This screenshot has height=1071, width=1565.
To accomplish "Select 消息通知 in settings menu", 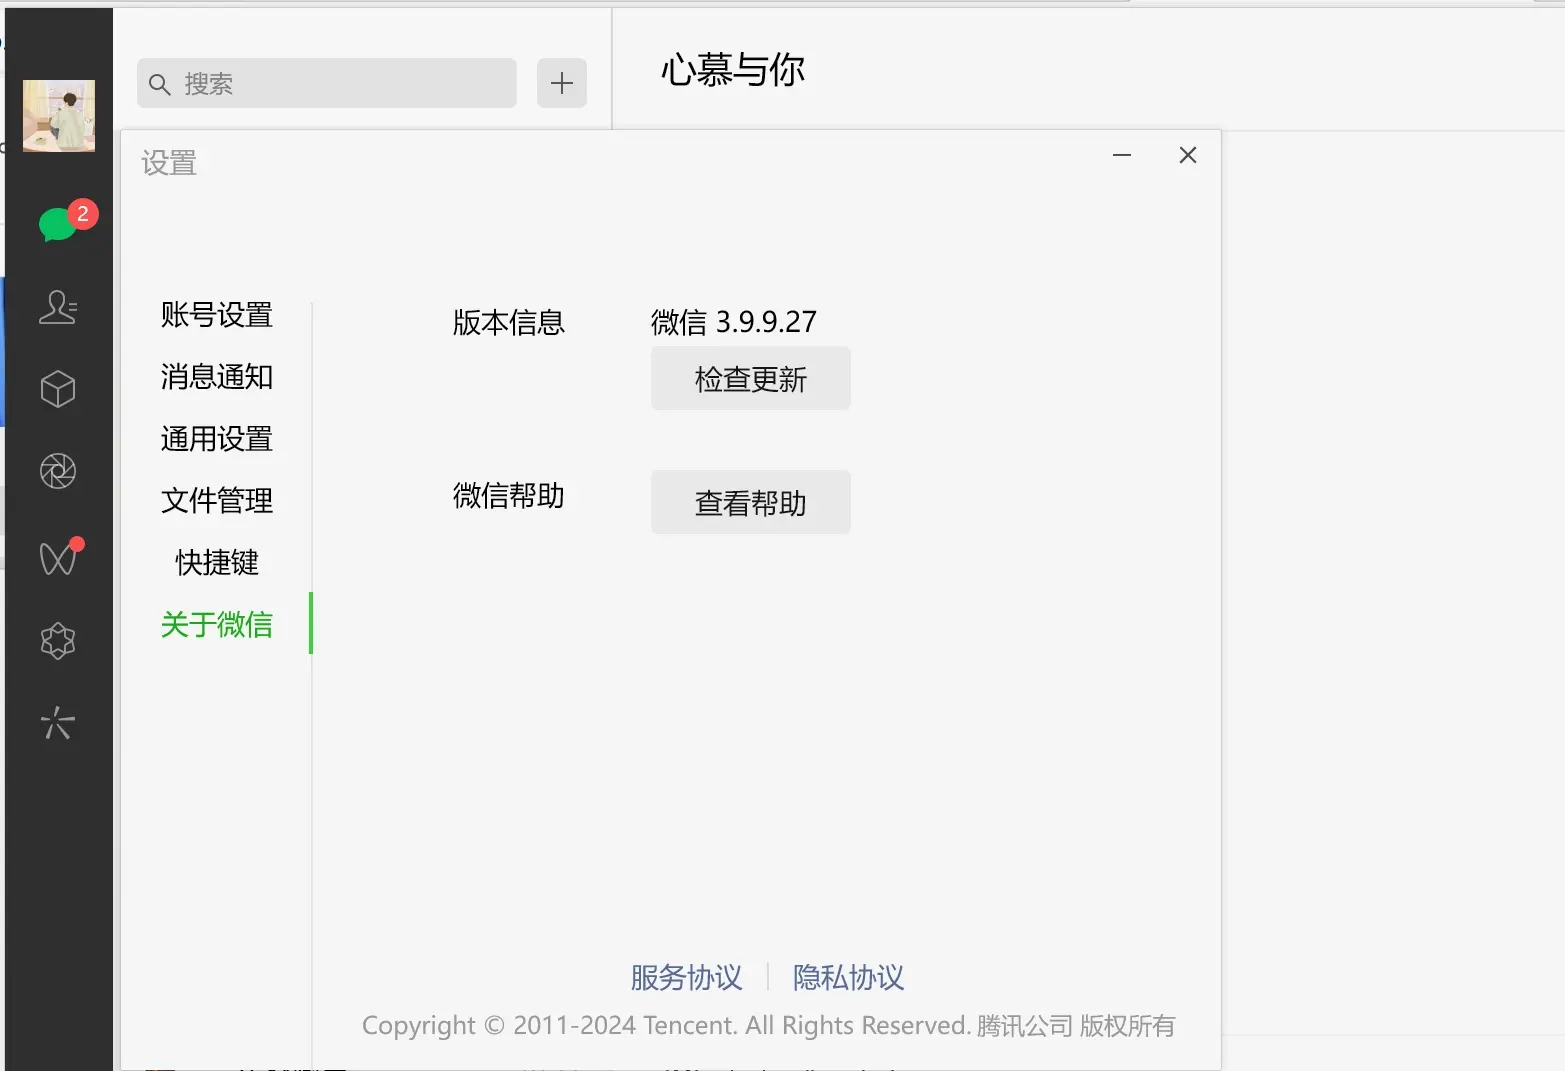I will 217,377.
